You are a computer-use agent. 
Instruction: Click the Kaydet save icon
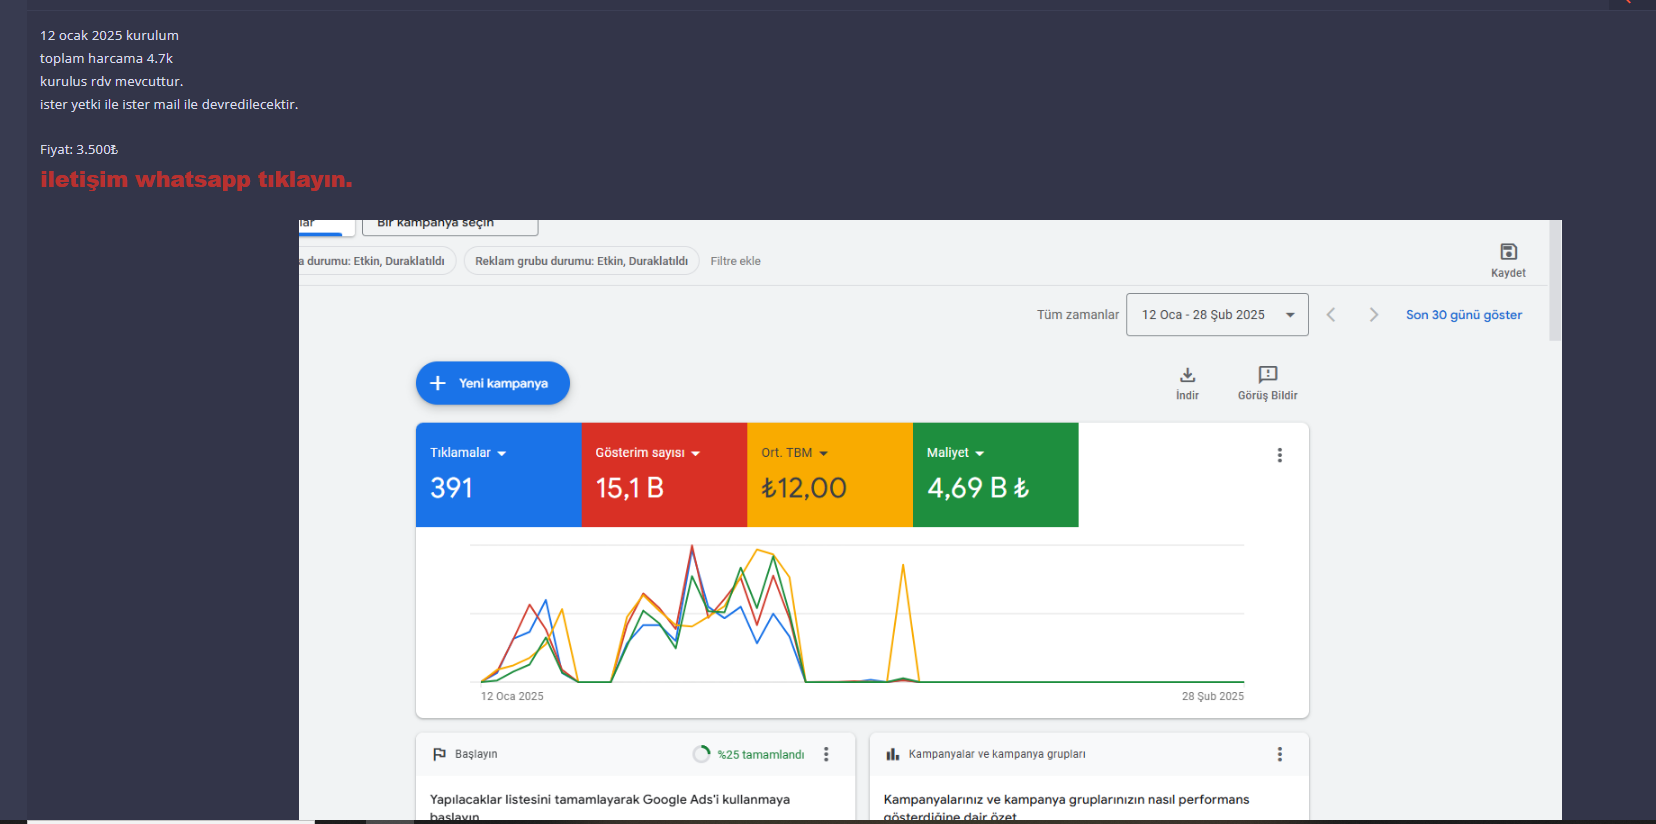(x=1508, y=252)
